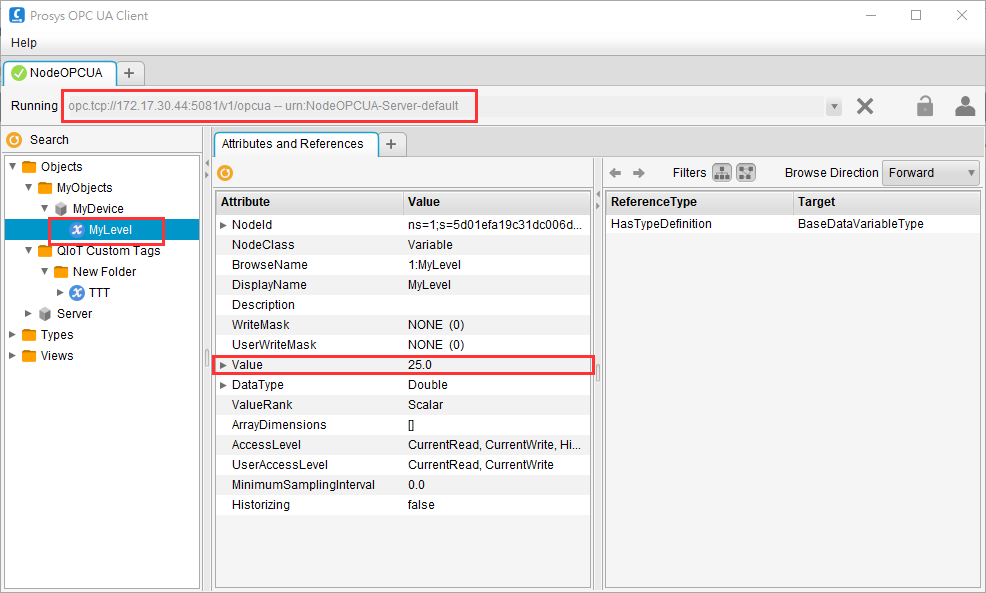Viewport: 986px width, 593px height.
Task: Maximize the Prosys OPC UA Client window
Action: point(916,15)
